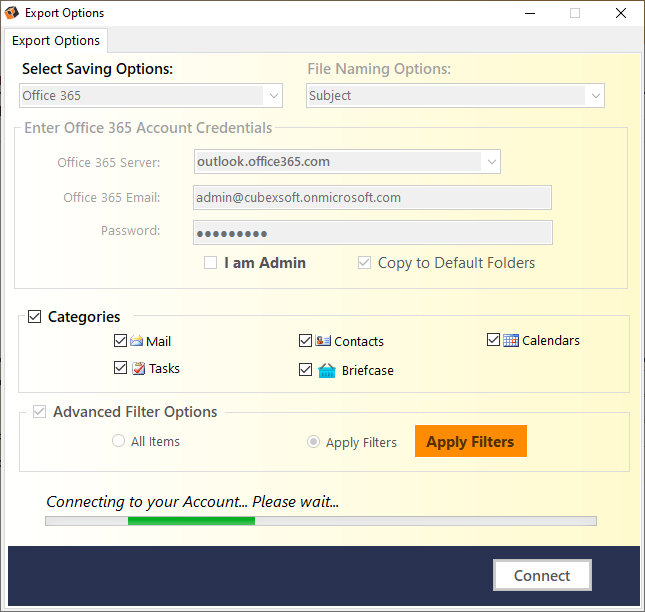Viewport: 645px width, 612px height.
Task: Click the Office 365 Email field
Action: click(x=372, y=198)
